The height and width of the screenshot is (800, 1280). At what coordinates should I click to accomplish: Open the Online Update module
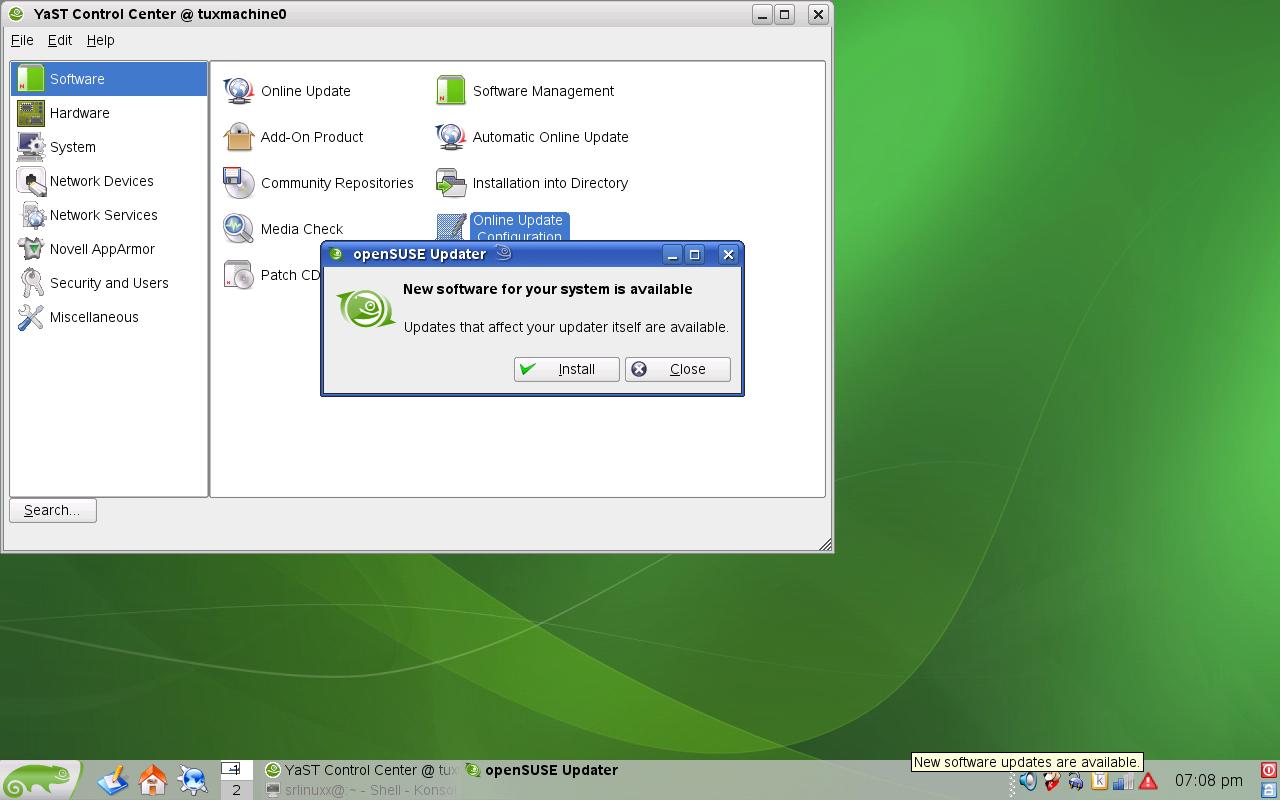pyautogui.click(x=287, y=91)
